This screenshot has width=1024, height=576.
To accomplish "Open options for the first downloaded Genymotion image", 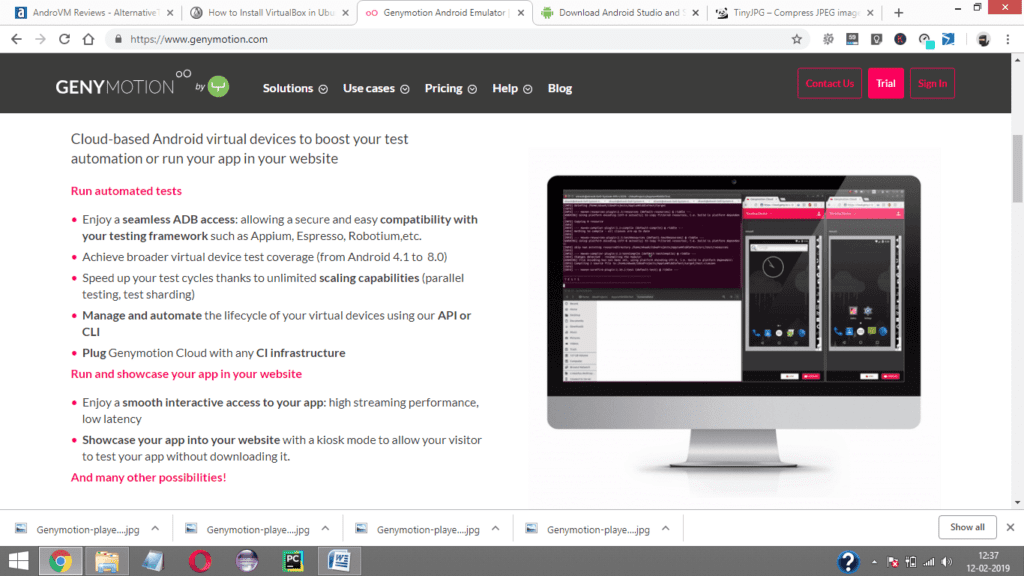I will click(153, 527).
